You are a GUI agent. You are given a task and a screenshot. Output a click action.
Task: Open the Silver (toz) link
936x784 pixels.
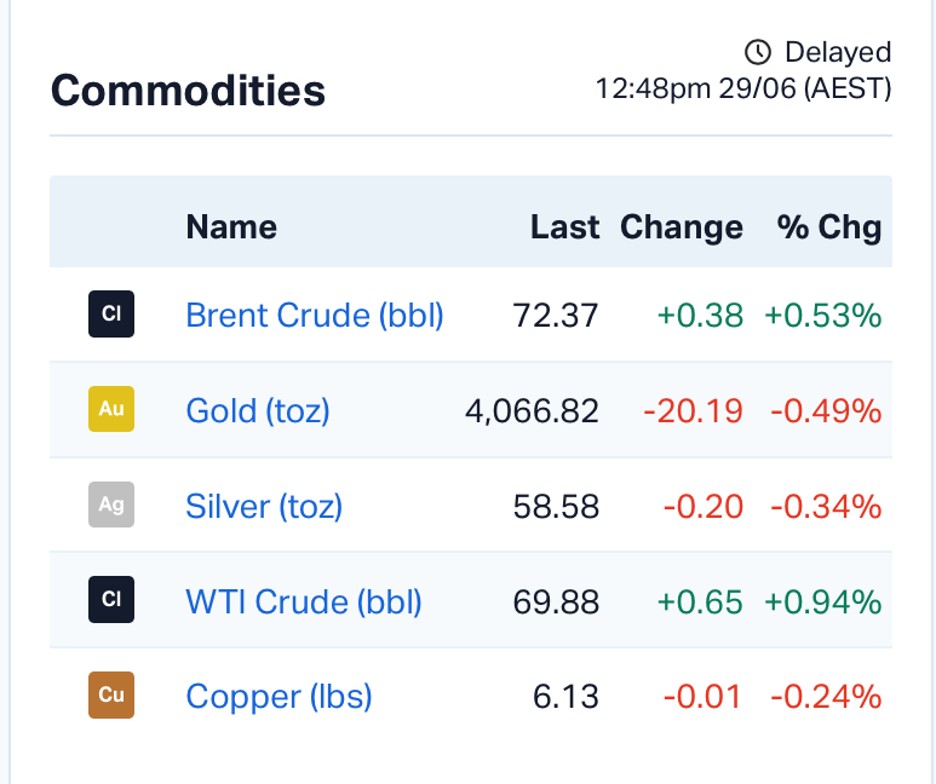[264, 506]
